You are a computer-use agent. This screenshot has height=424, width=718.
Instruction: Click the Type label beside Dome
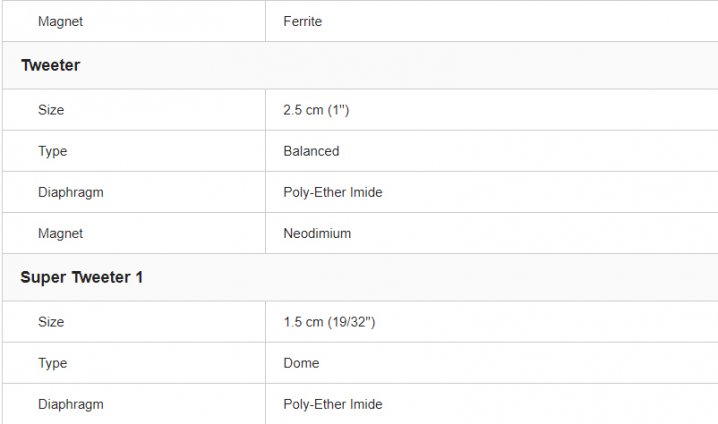click(52, 363)
